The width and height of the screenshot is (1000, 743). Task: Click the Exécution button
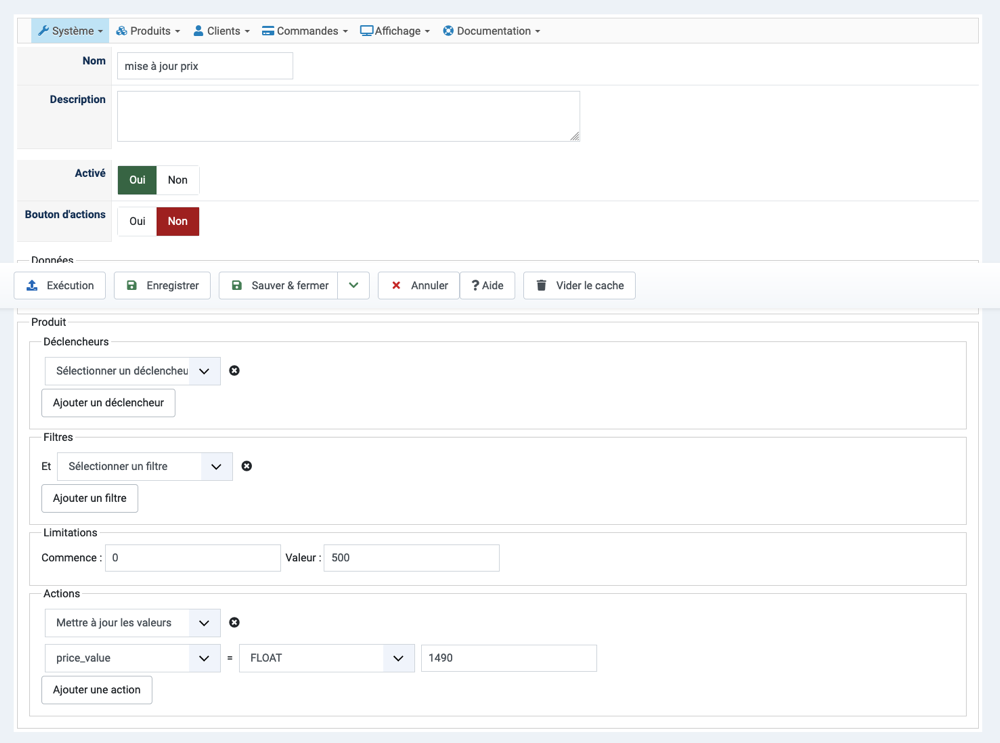tap(60, 285)
